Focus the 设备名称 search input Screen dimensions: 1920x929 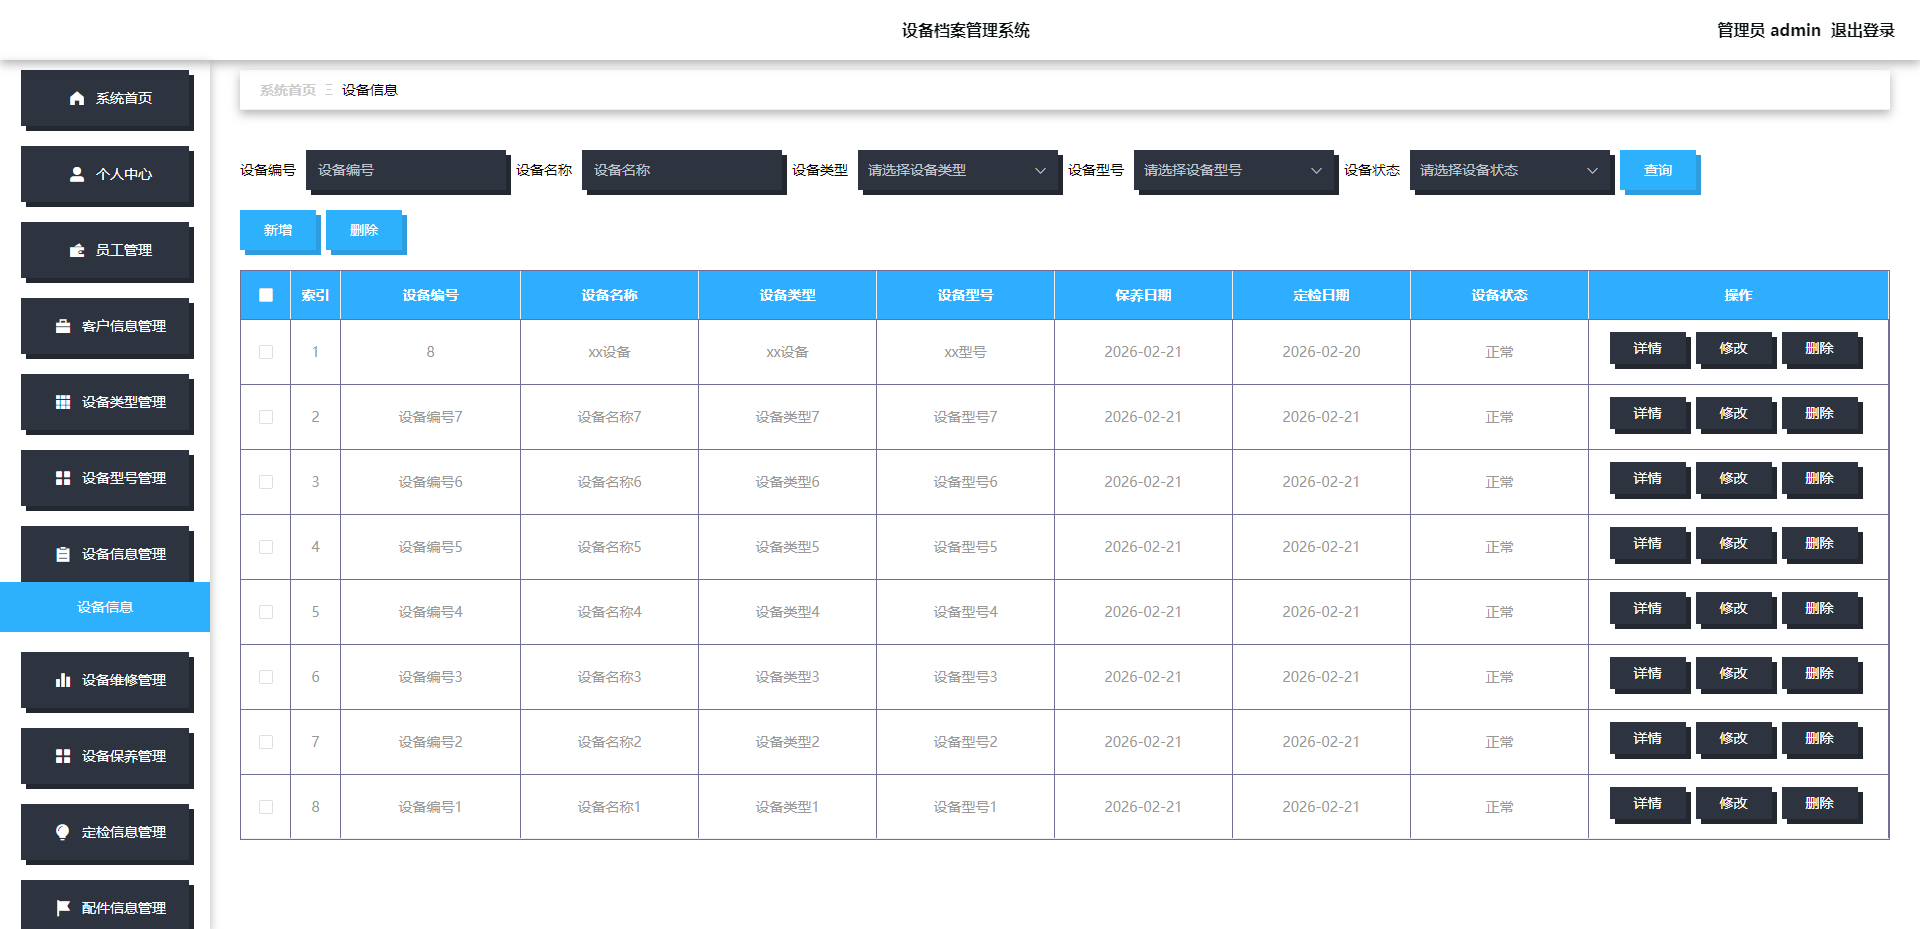(682, 170)
